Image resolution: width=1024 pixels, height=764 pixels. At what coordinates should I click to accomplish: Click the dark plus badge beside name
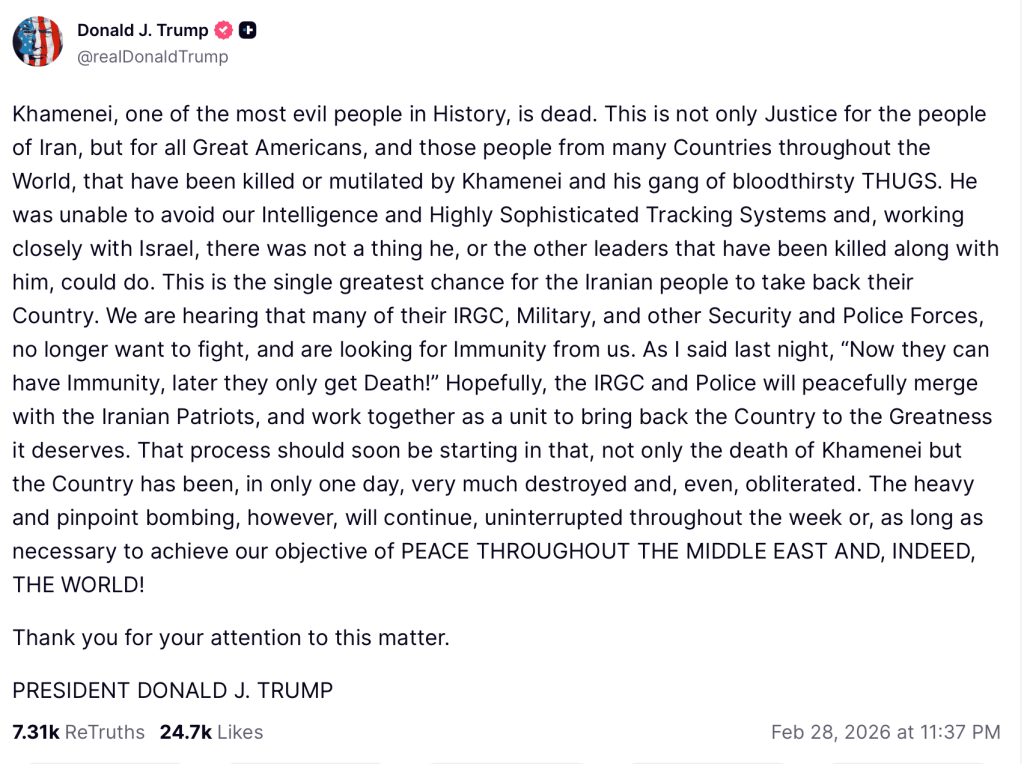[248, 30]
